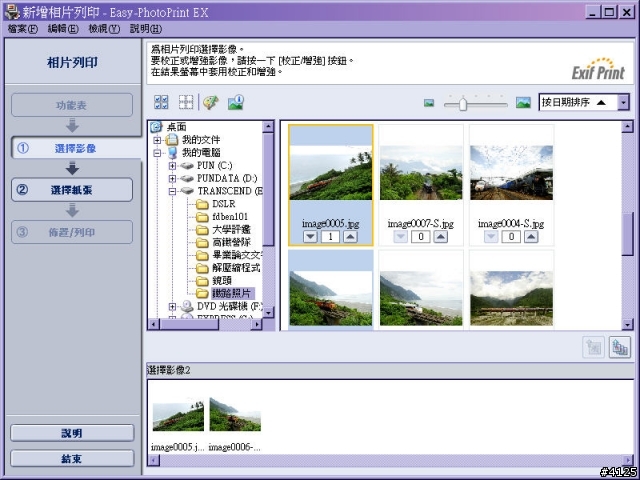
Task: Click the 桌面 desktop icon in tree
Action: tap(156, 127)
